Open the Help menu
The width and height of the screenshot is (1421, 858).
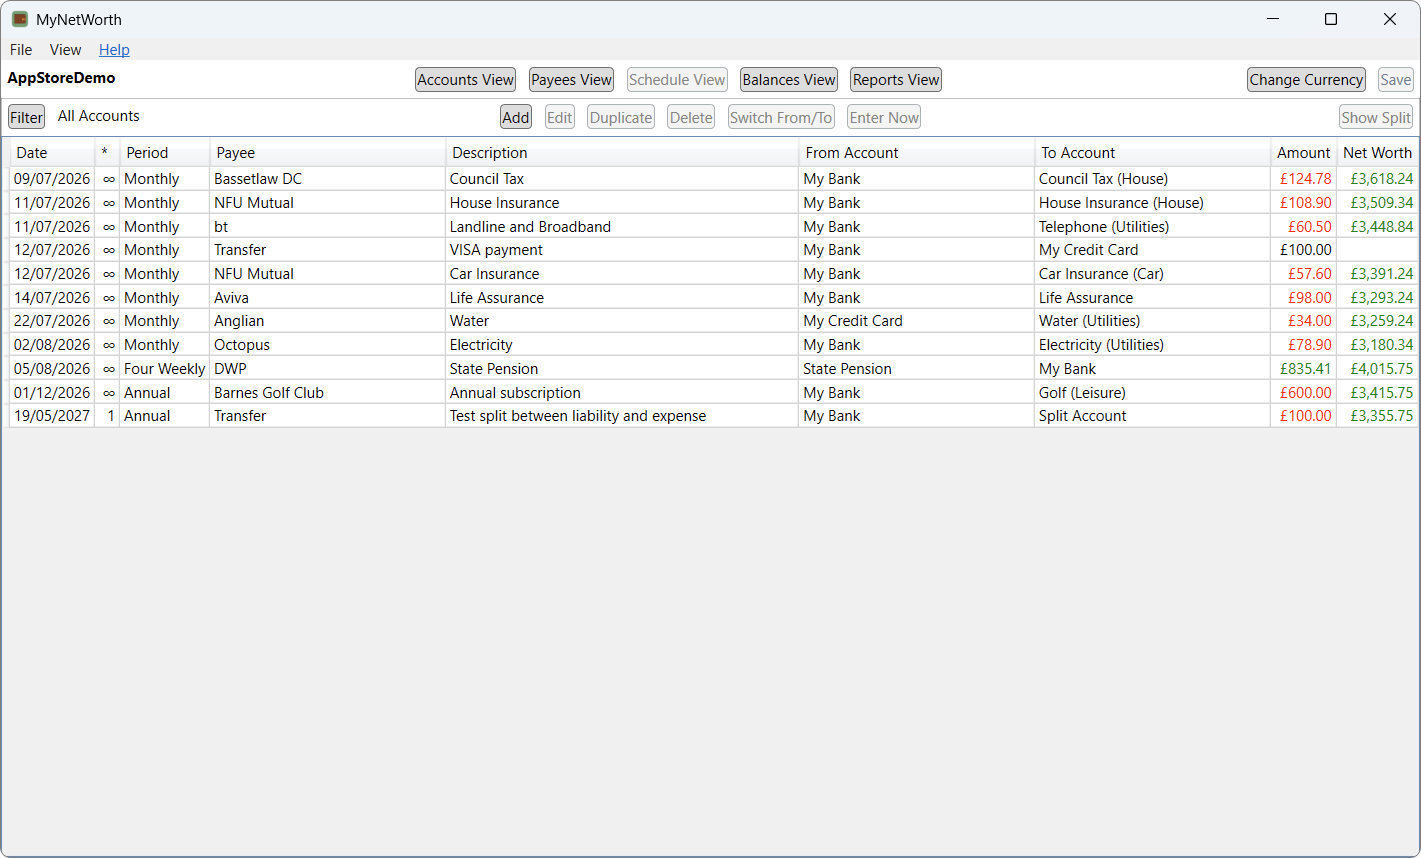point(114,50)
